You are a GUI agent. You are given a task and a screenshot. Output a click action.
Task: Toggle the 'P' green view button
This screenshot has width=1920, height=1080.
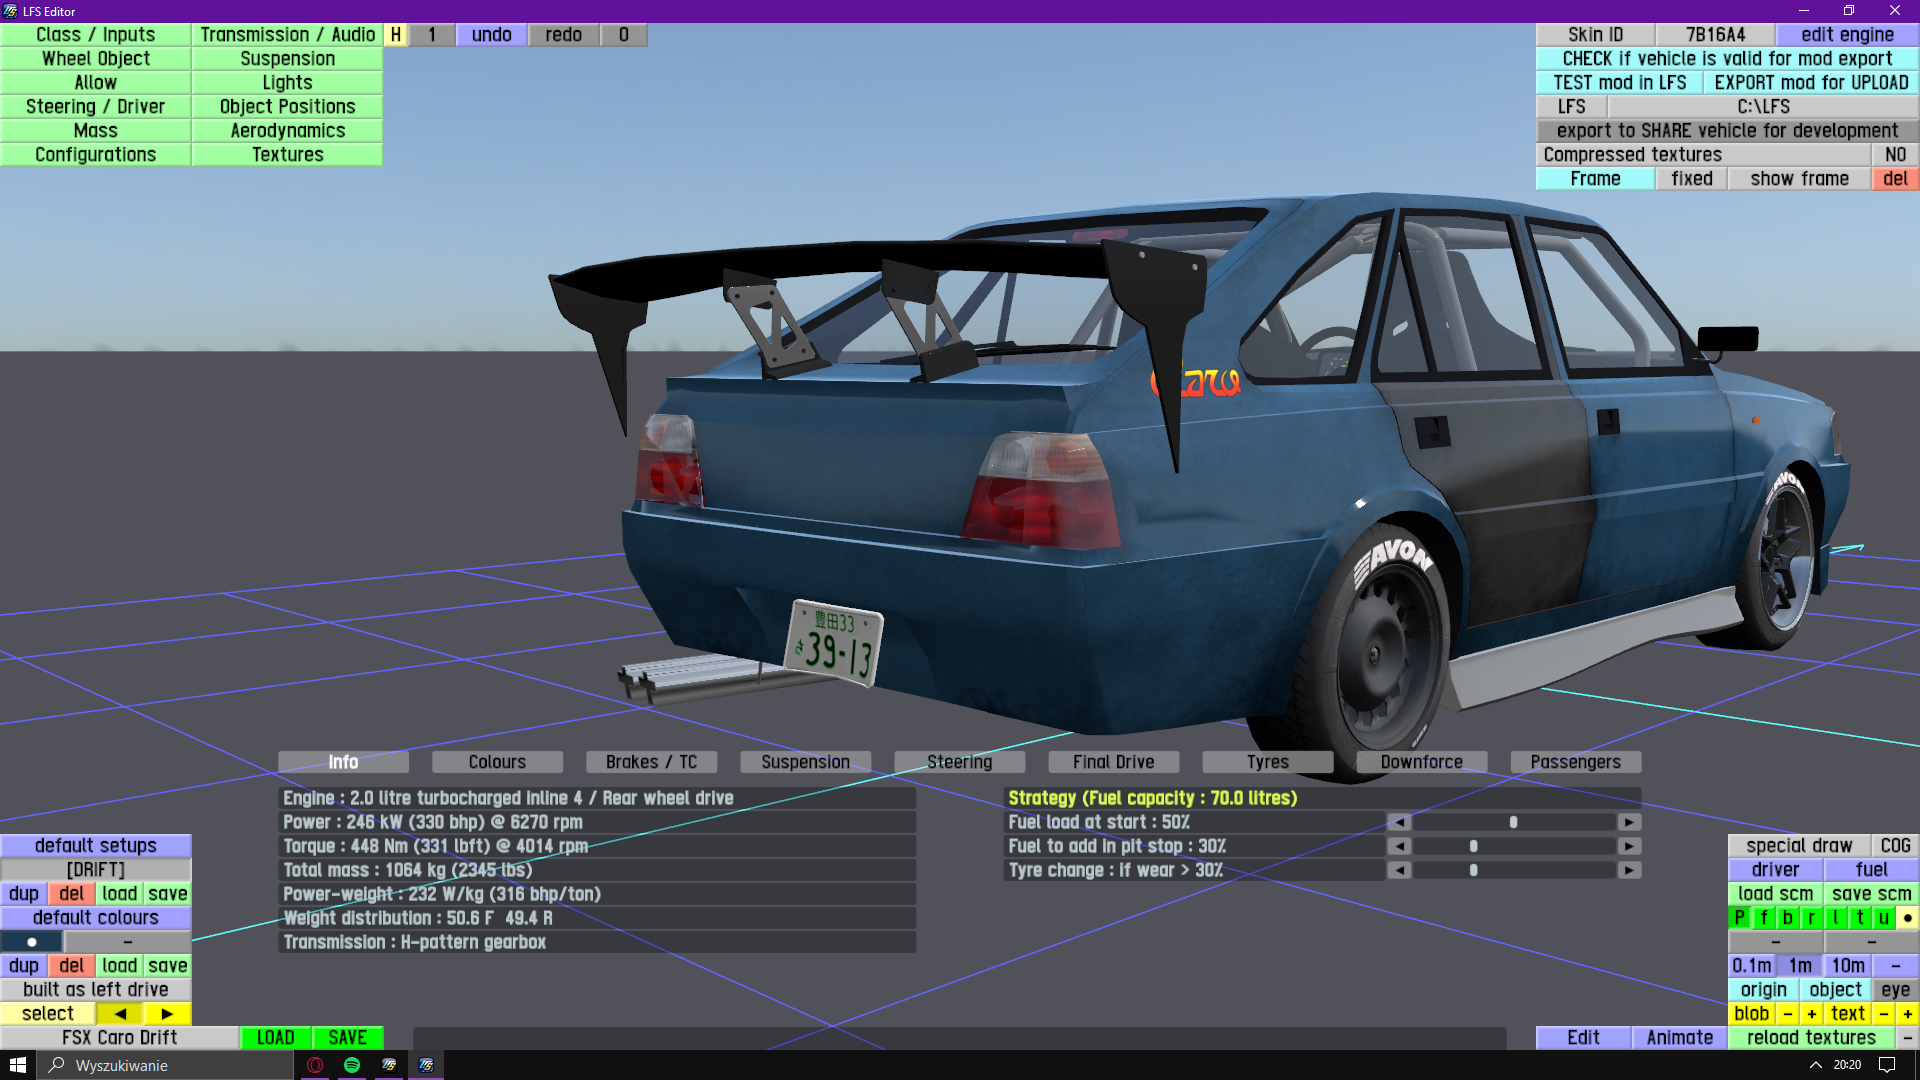[1740, 918]
